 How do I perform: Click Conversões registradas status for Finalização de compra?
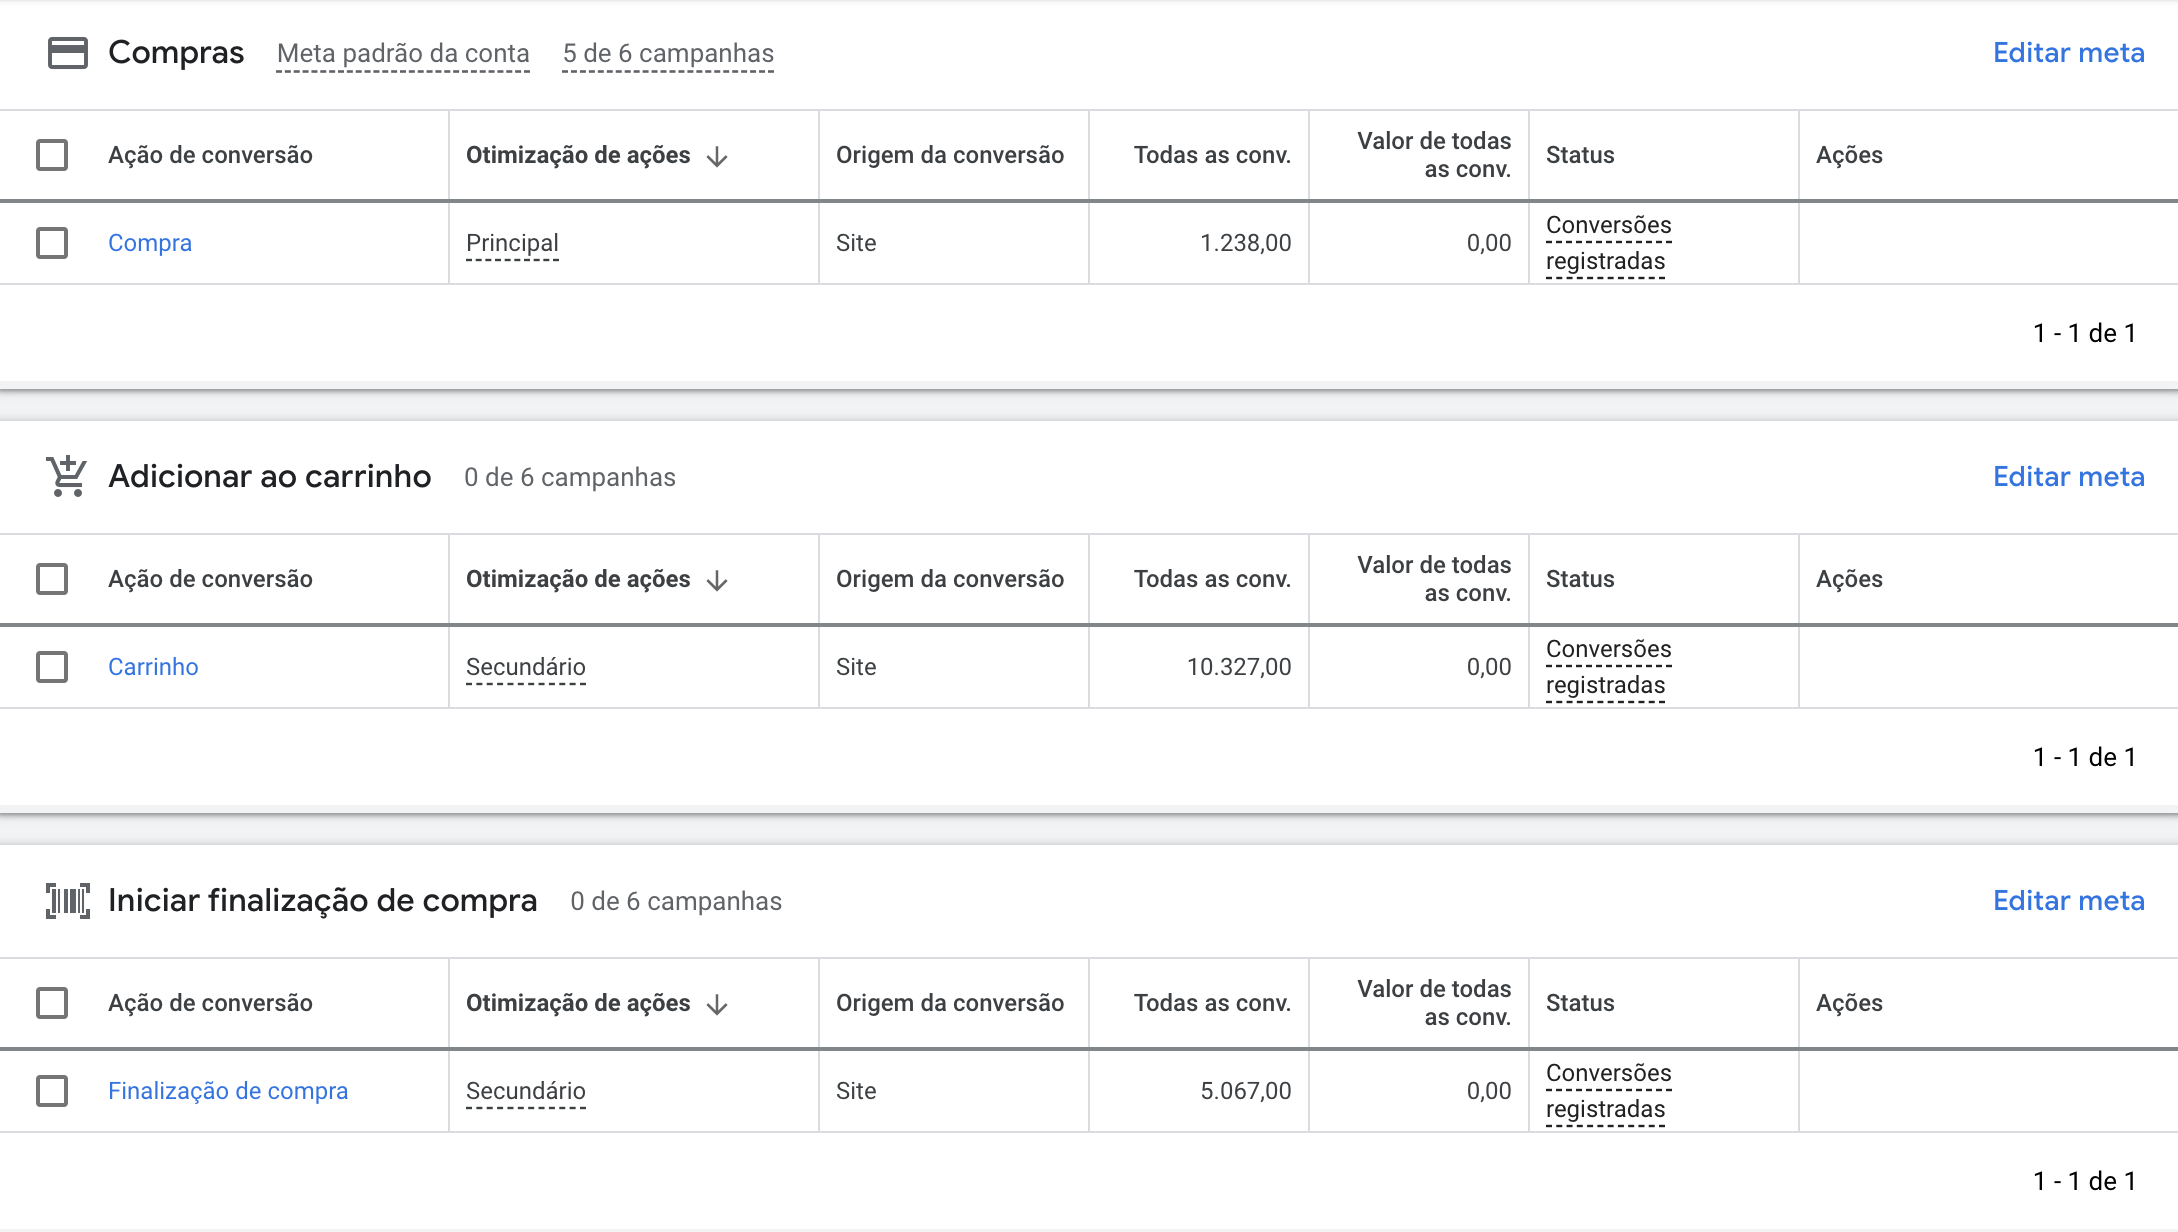(1608, 1091)
